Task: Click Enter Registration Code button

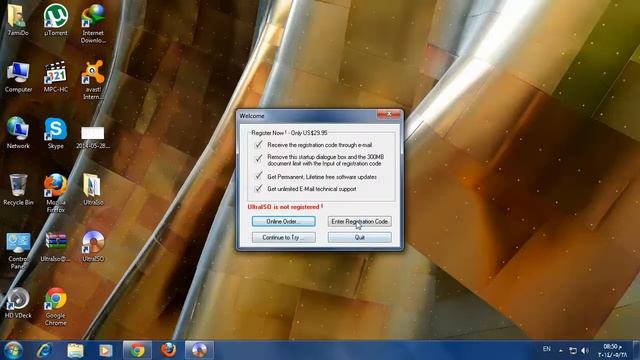Action: pos(360,221)
